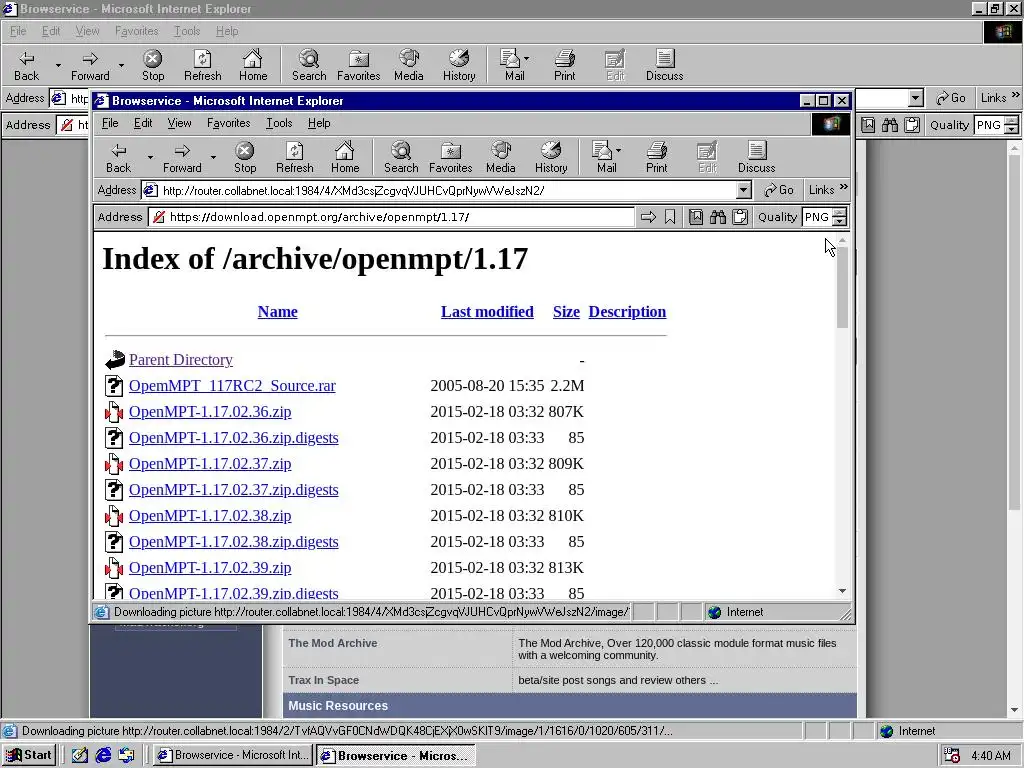Open Search in the background window toolbar
The width and height of the screenshot is (1024, 768).
(x=309, y=66)
